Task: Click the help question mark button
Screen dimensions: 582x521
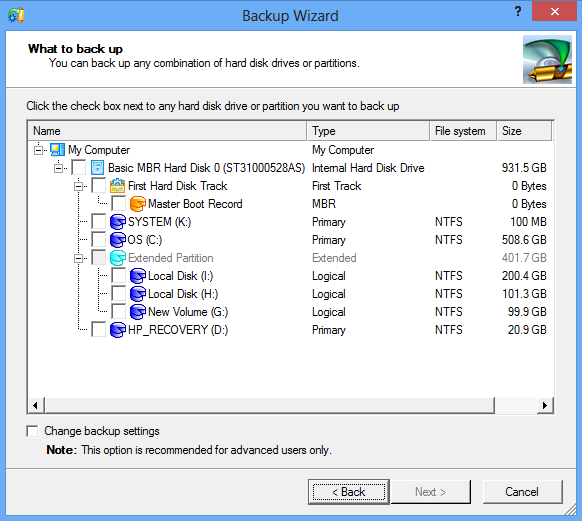Action: [x=518, y=11]
